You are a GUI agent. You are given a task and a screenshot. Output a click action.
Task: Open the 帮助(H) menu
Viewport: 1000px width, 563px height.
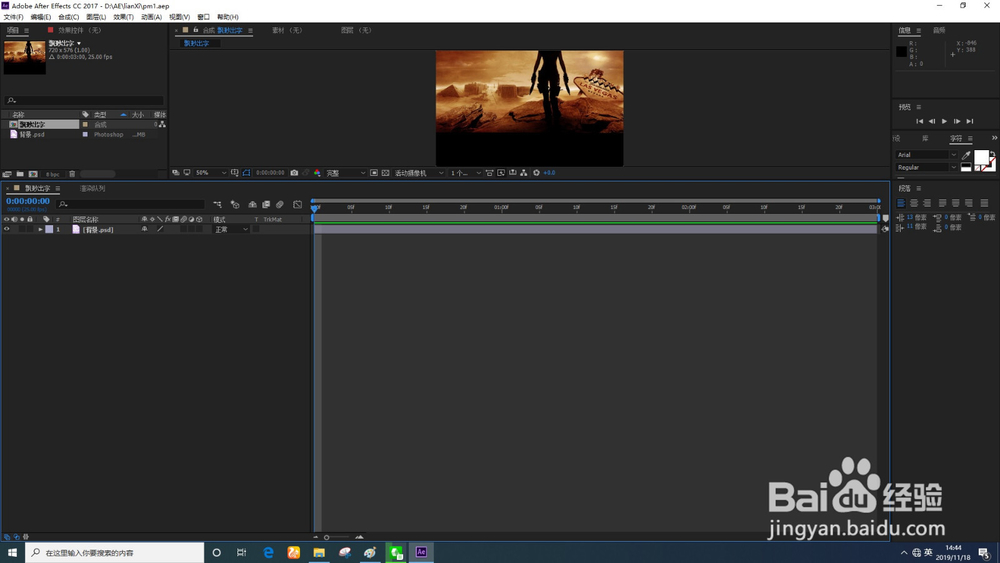click(x=228, y=17)
